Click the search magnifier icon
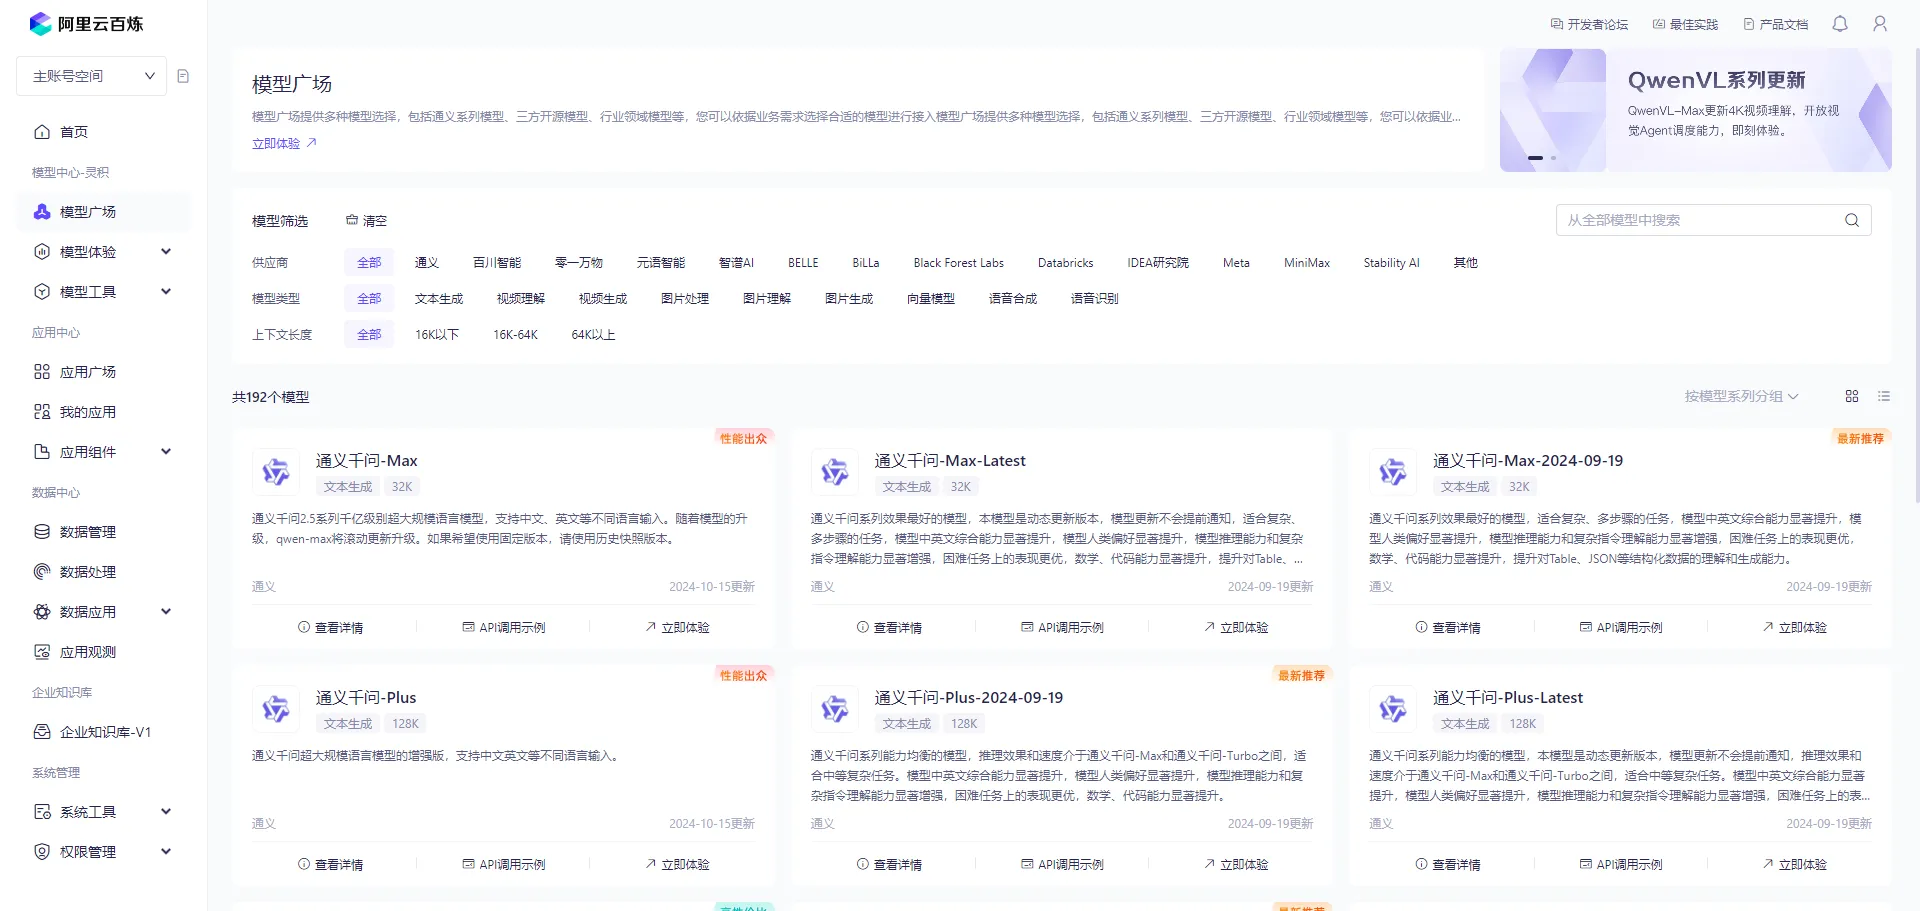This screenshot has width=1920, height=911. point(1852,220)
